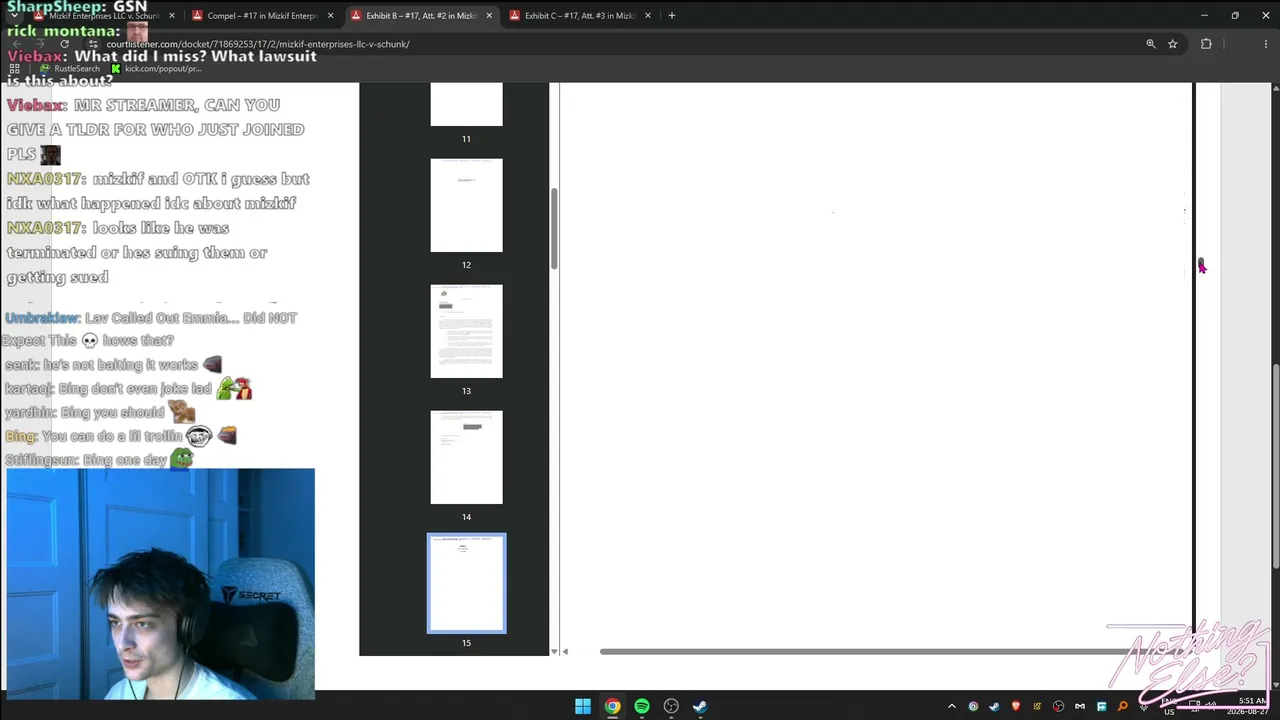This screenshot has width=1280, height=720.
Task: Expand the hidden system tray icons chevron
Action: 951,706
